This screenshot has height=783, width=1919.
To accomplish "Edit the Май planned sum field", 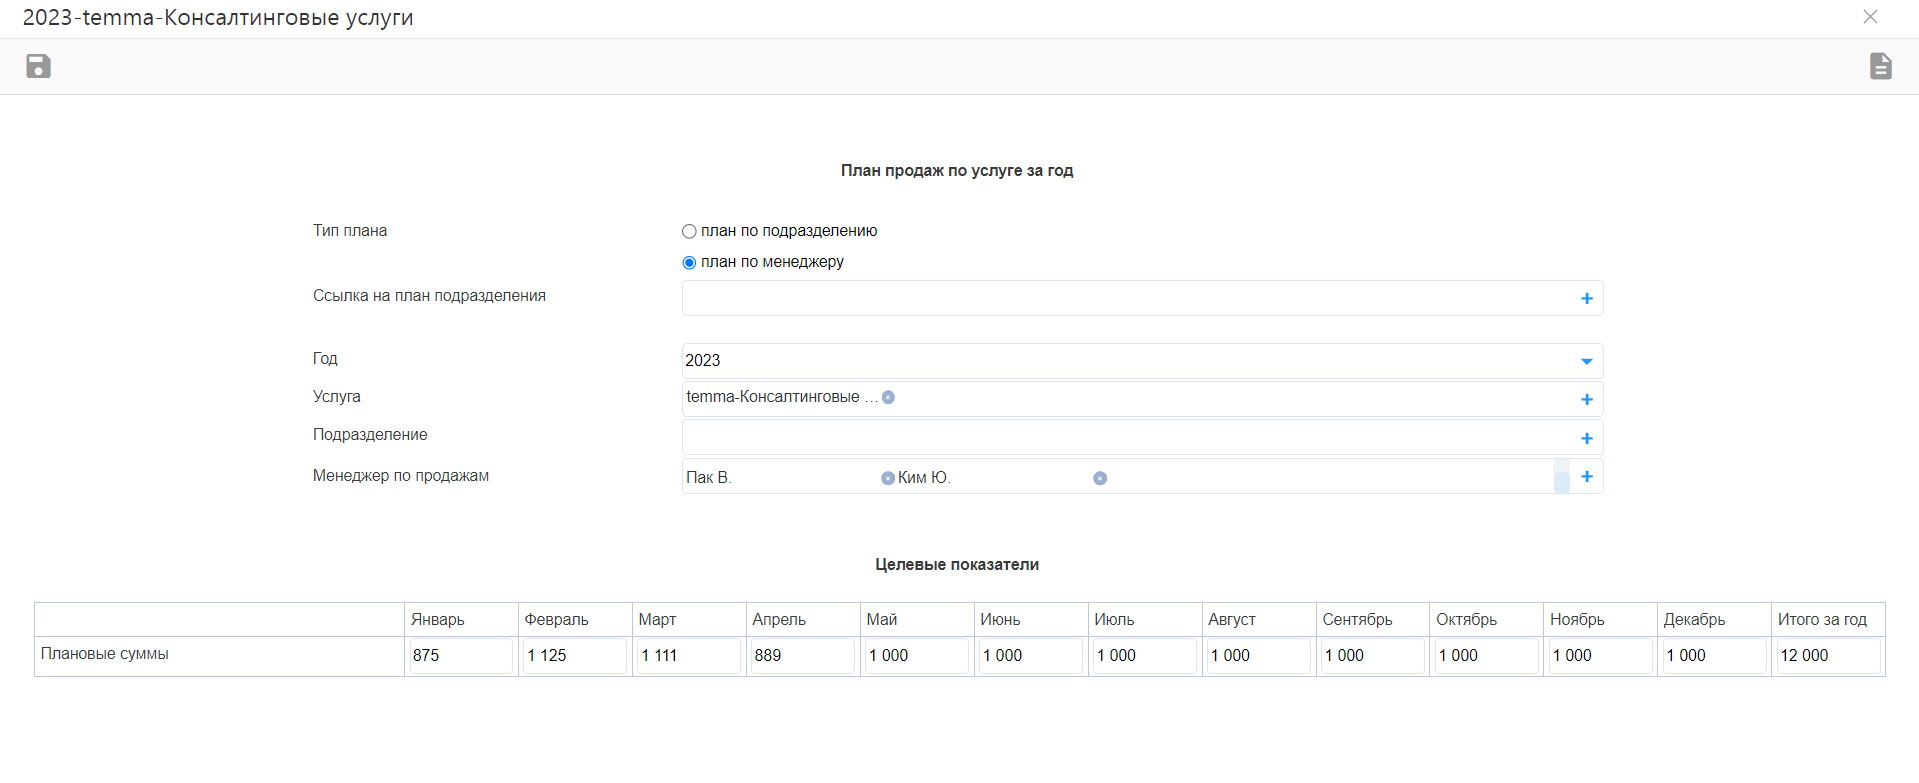I will click(917, 656).
